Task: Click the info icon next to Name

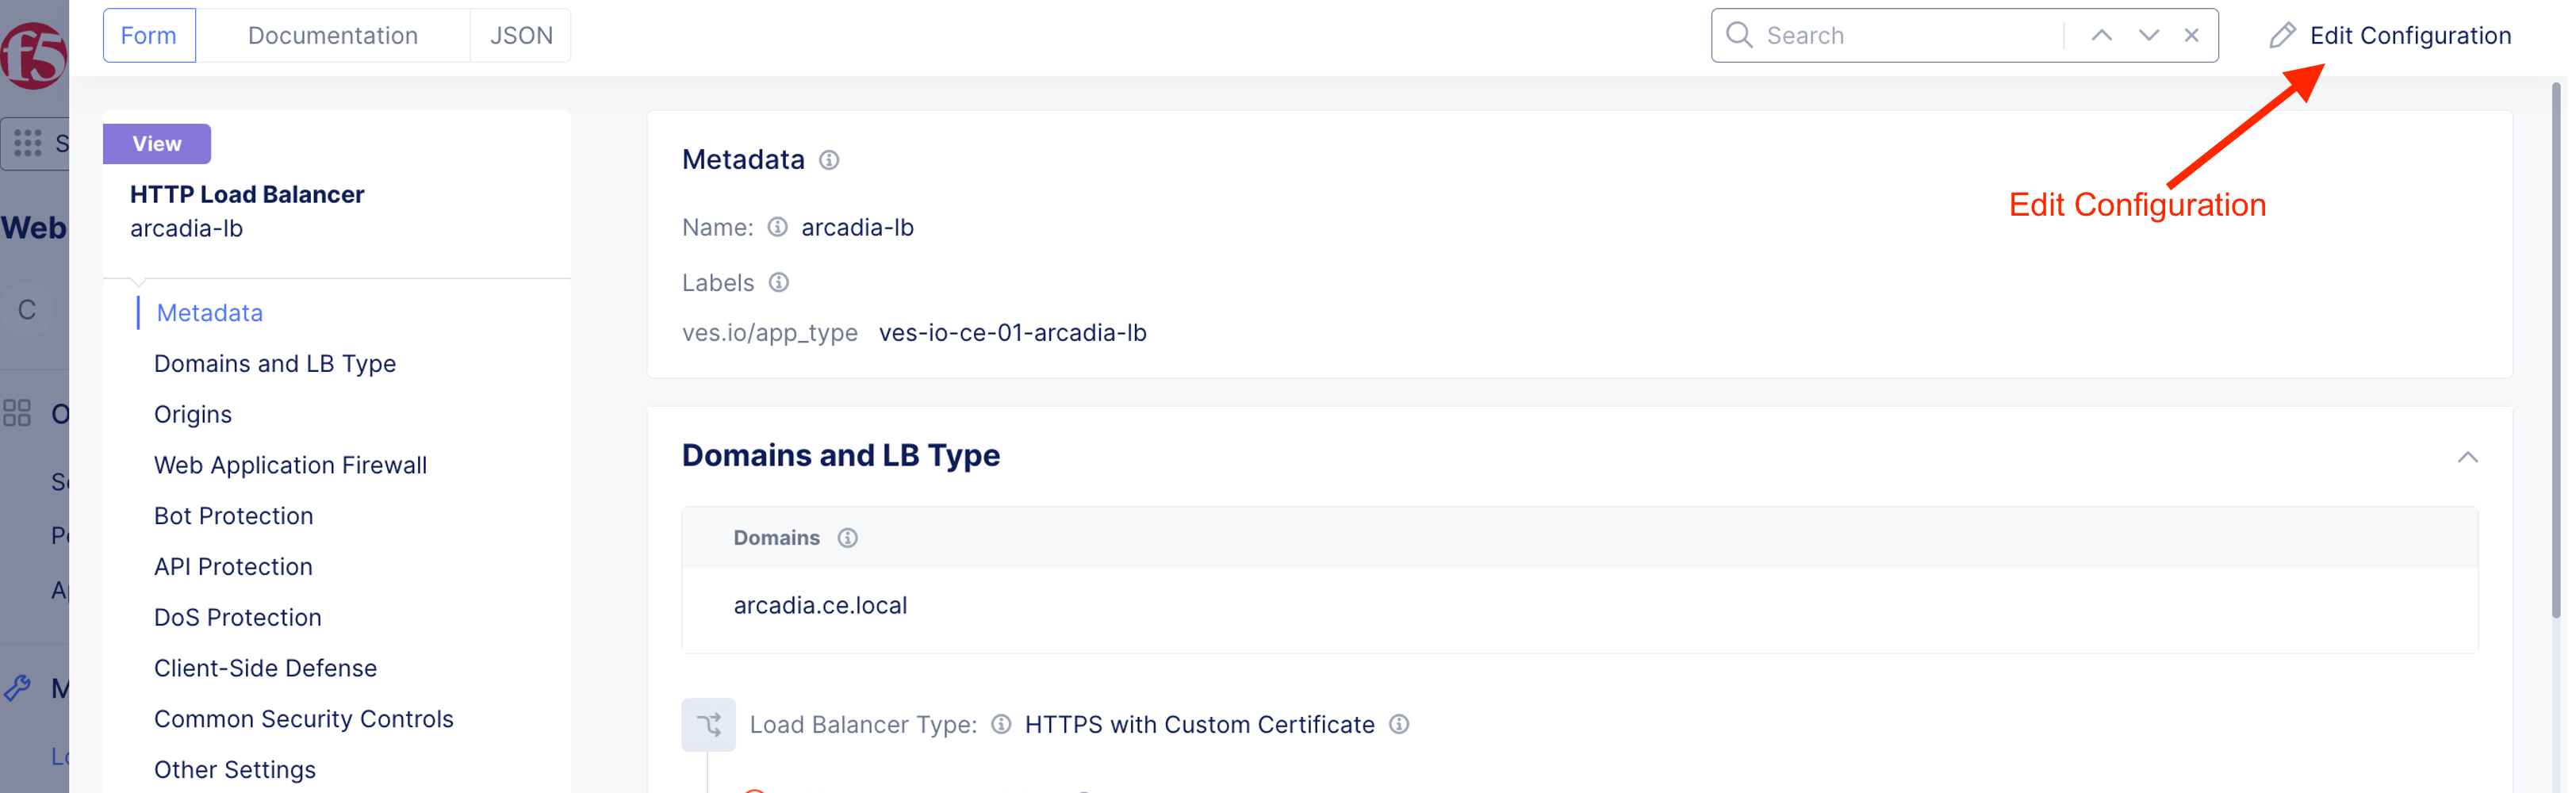Action: 777,228
